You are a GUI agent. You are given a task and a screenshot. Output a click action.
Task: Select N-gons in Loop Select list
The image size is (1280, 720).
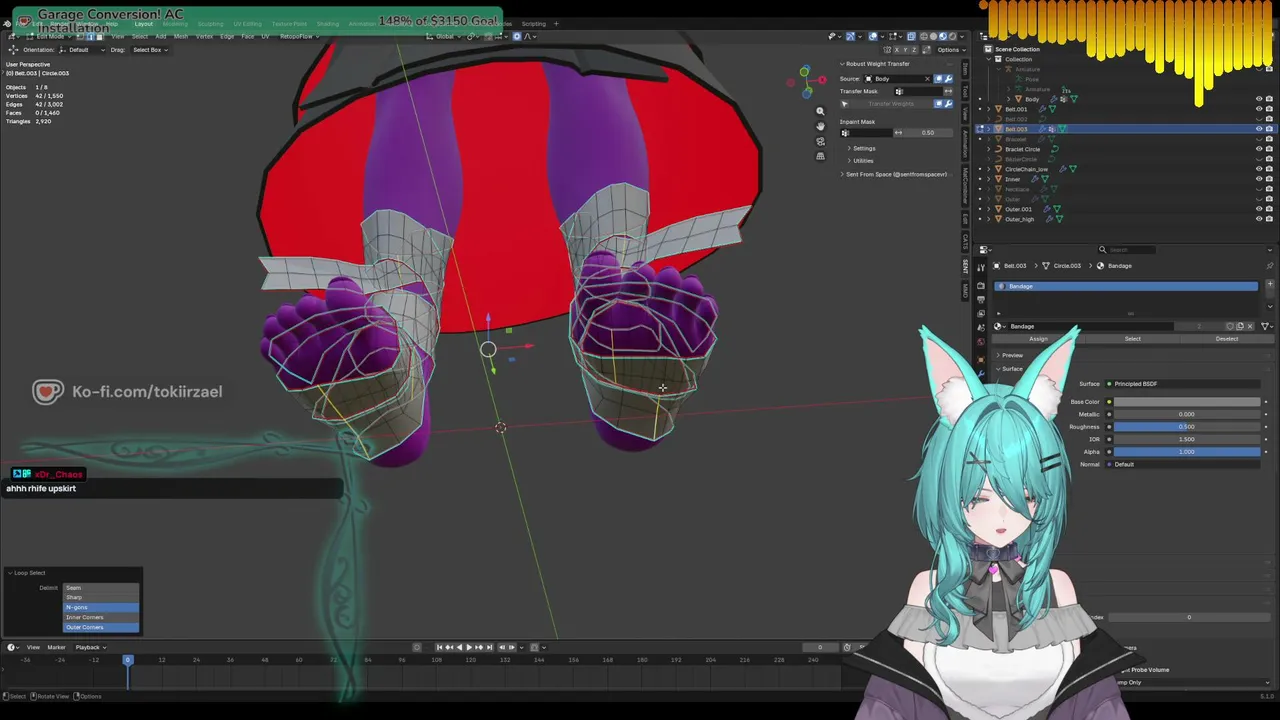click(x=101, y=607)
